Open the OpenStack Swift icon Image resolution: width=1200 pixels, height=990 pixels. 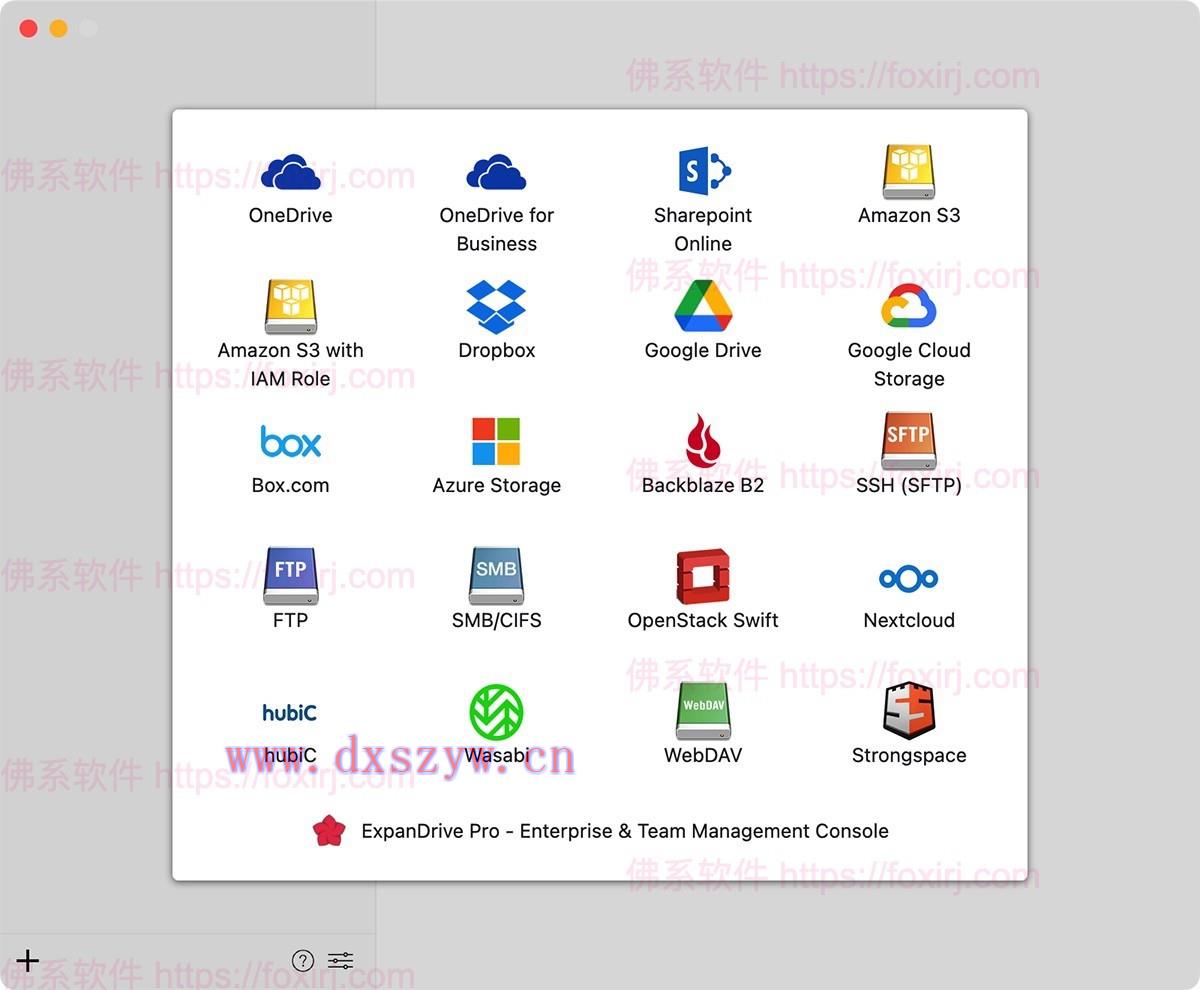click(x=703, y=576)
